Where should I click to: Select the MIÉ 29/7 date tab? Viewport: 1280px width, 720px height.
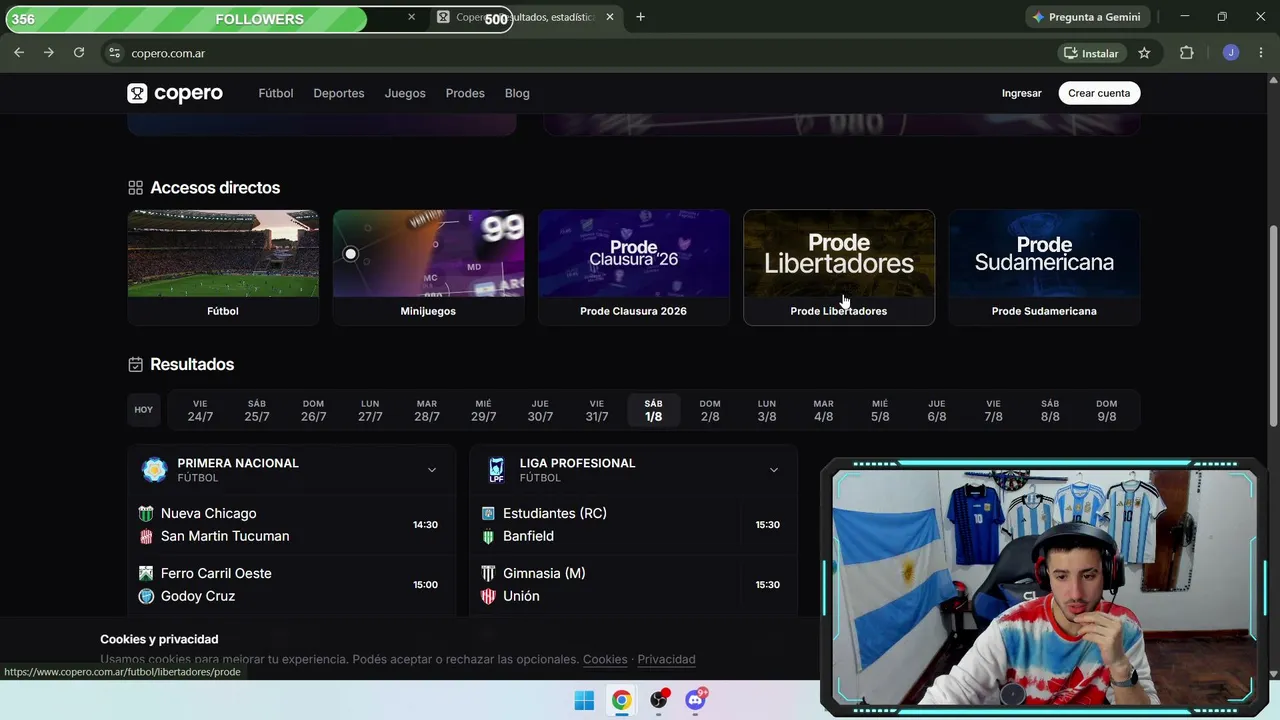(484, 410)
